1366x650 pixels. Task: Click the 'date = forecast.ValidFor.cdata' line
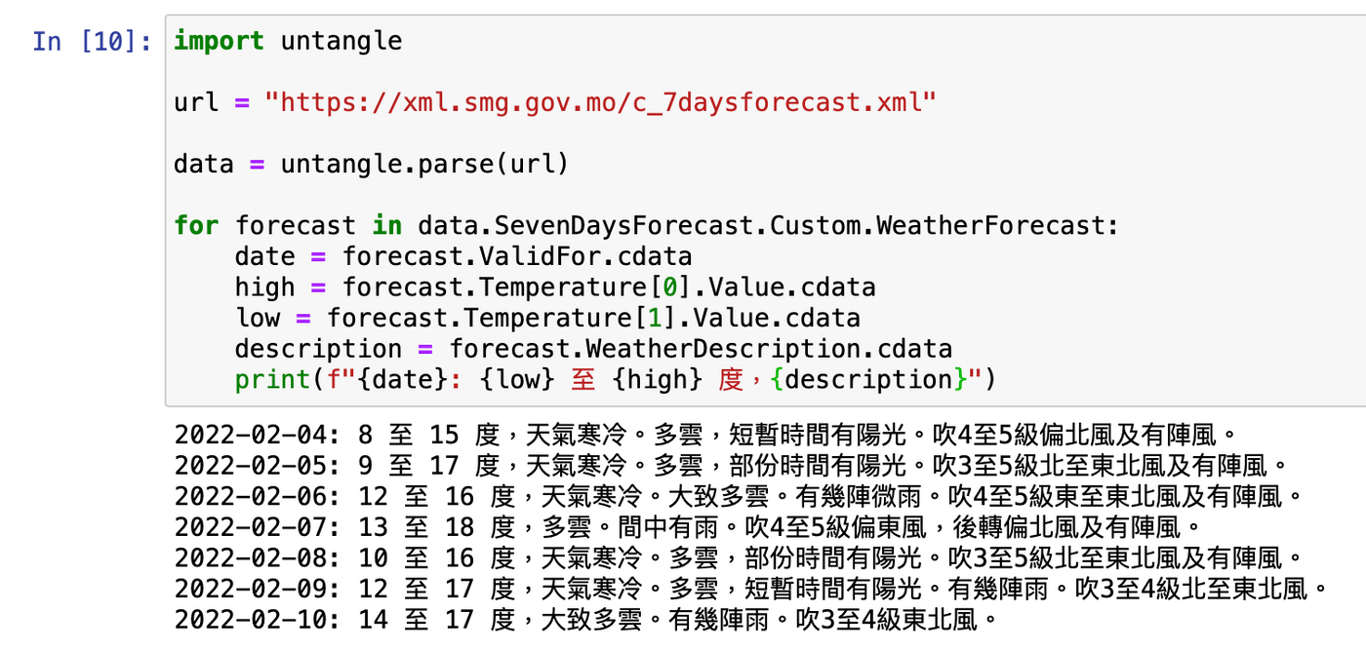pos(464,257)
